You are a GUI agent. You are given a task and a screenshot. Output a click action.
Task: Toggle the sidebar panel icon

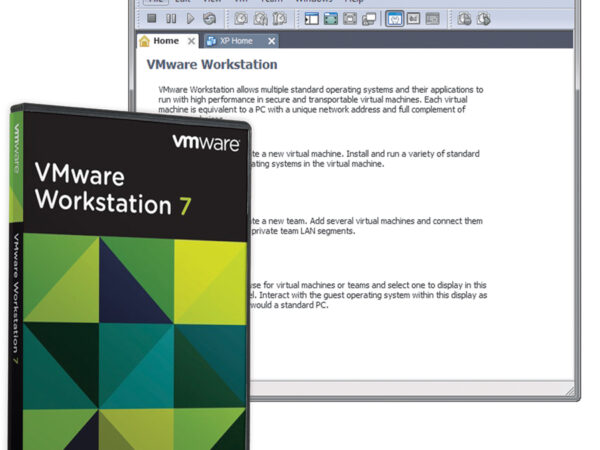(x=311, y=18)
